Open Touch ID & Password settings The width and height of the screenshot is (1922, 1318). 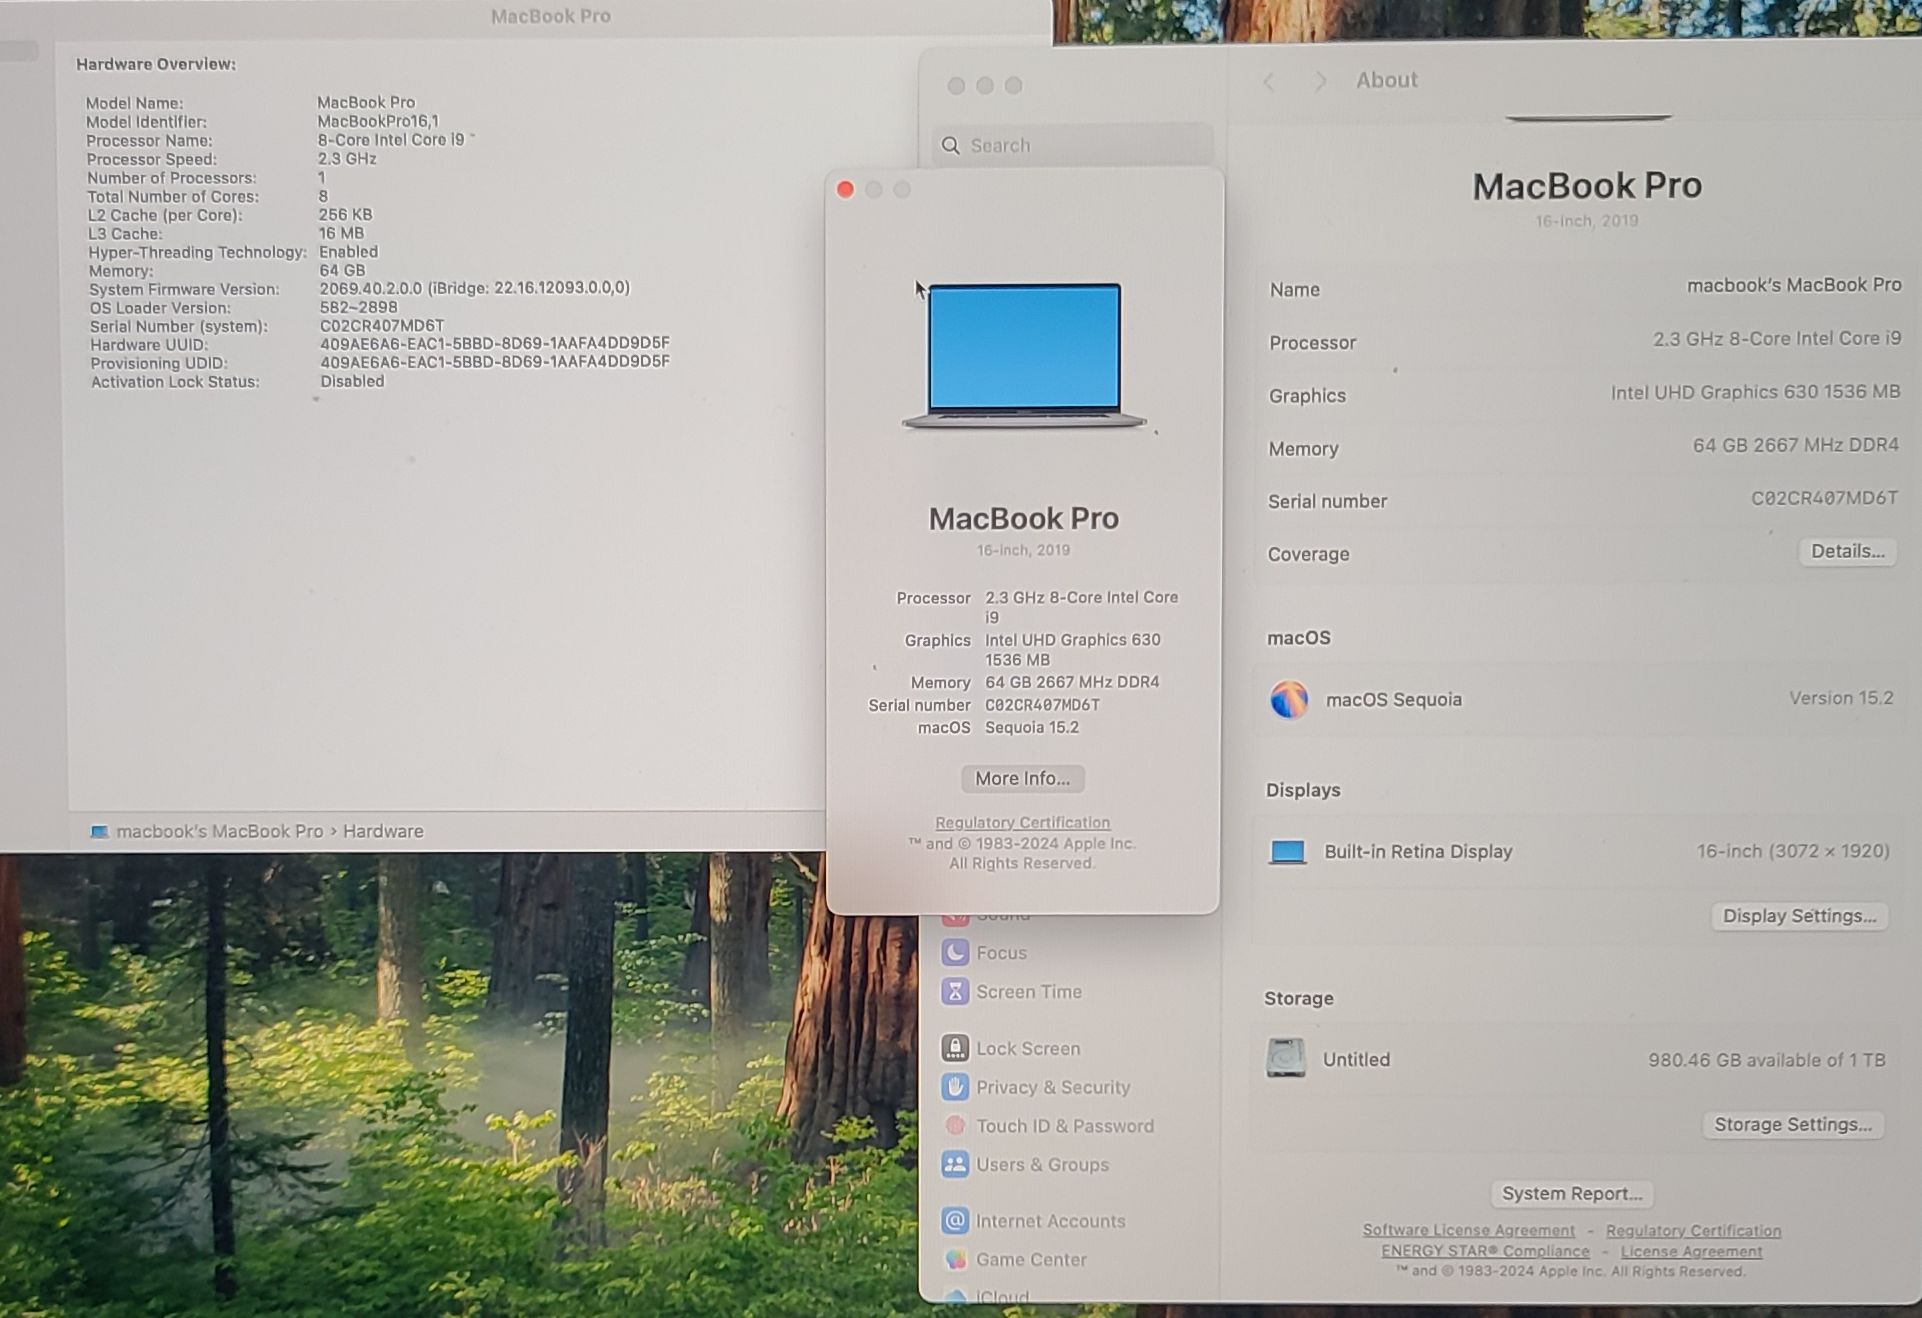[x=1064, y=1126]
